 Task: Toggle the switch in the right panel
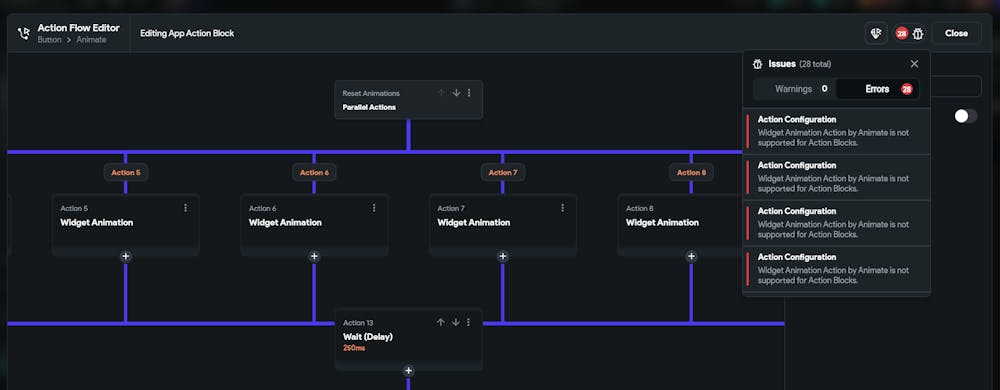(x=966, y=116)
